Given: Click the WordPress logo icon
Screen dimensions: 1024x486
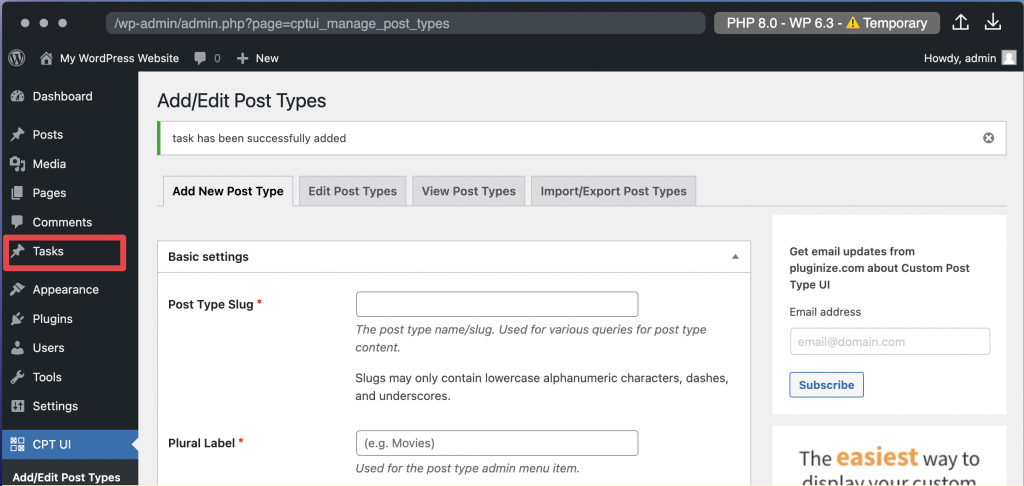Looking at the screenshot, I should [x=16, y=58].
